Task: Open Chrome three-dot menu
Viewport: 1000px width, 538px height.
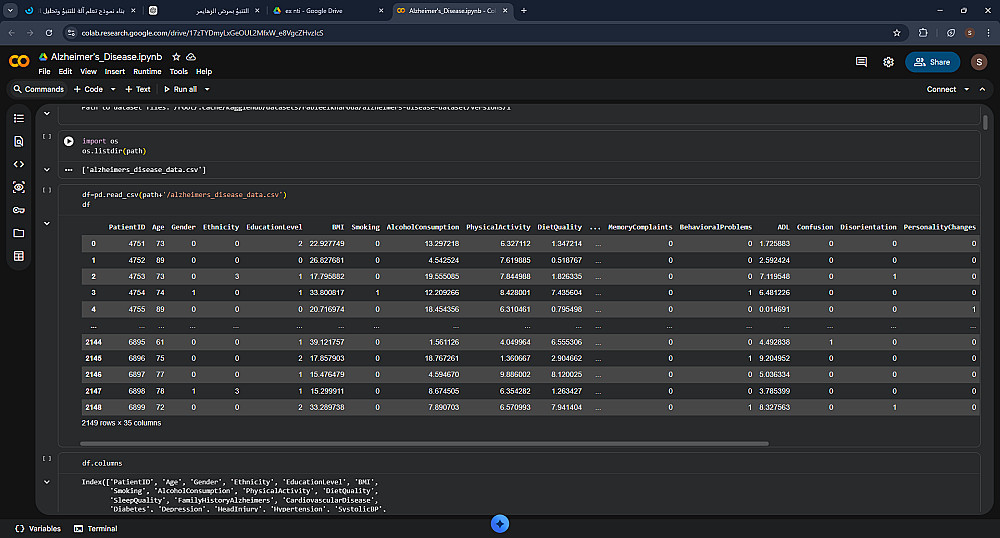Action: pyautogui.click(x=989, y=33)
